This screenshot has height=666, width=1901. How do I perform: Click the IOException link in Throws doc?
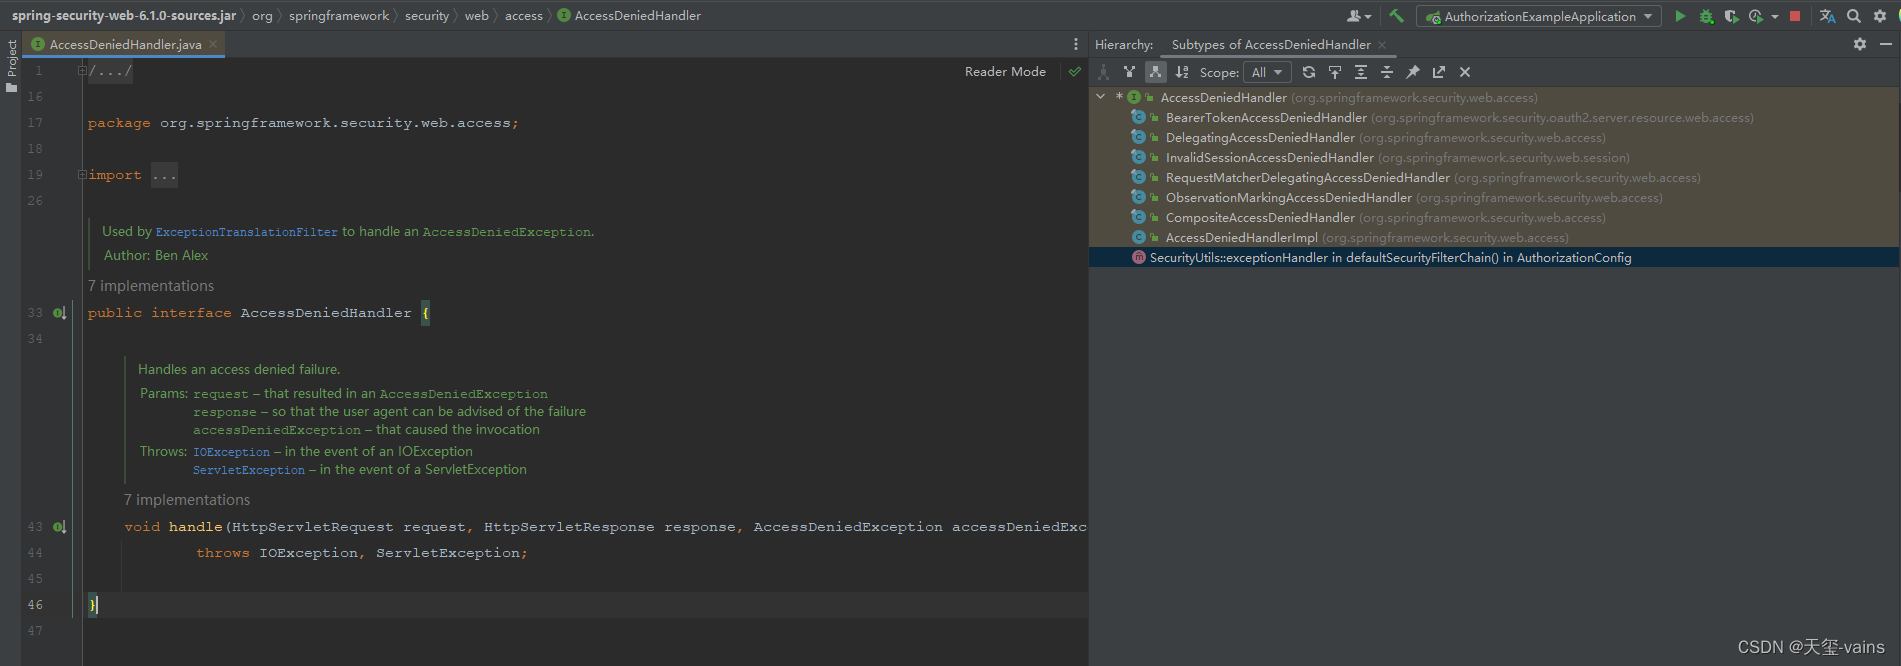[x=231, y=452]
